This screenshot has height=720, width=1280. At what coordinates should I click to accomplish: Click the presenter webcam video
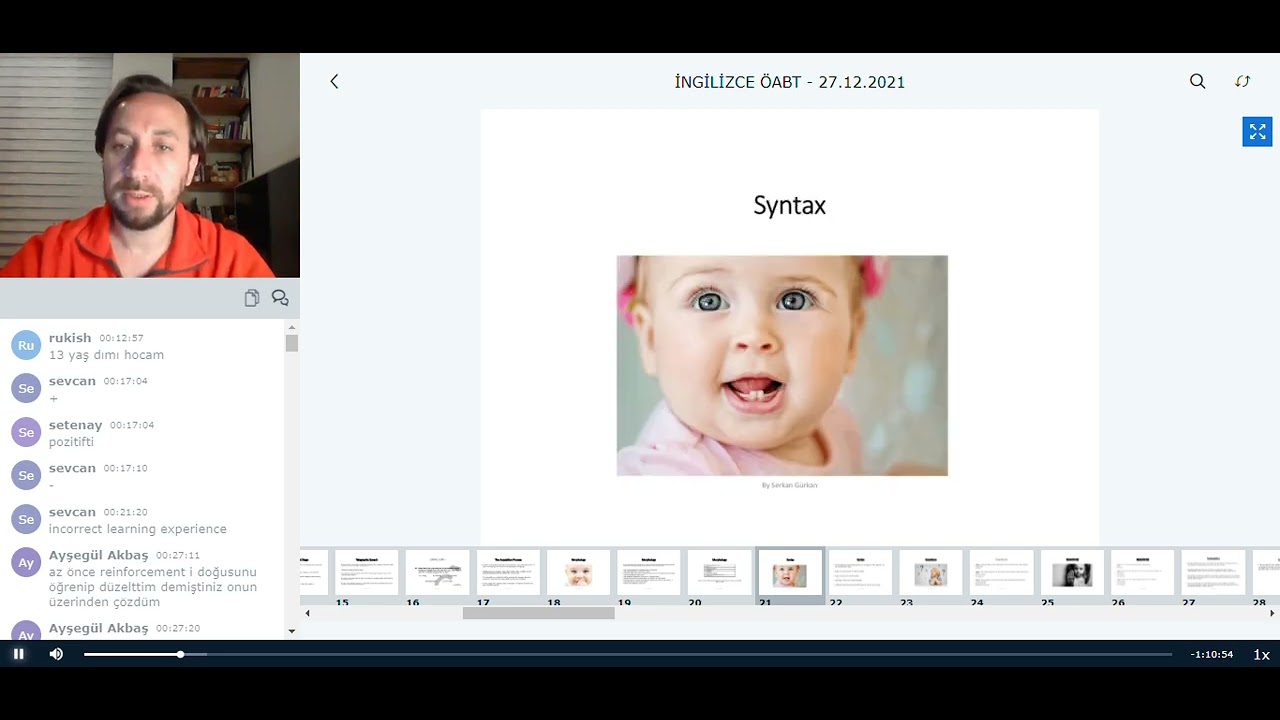coord(150,165)
